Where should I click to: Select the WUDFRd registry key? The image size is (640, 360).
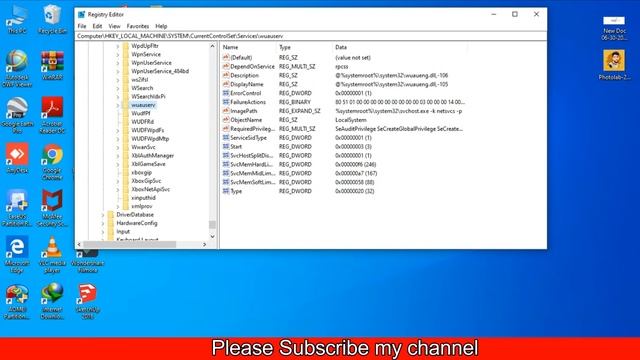142,122
